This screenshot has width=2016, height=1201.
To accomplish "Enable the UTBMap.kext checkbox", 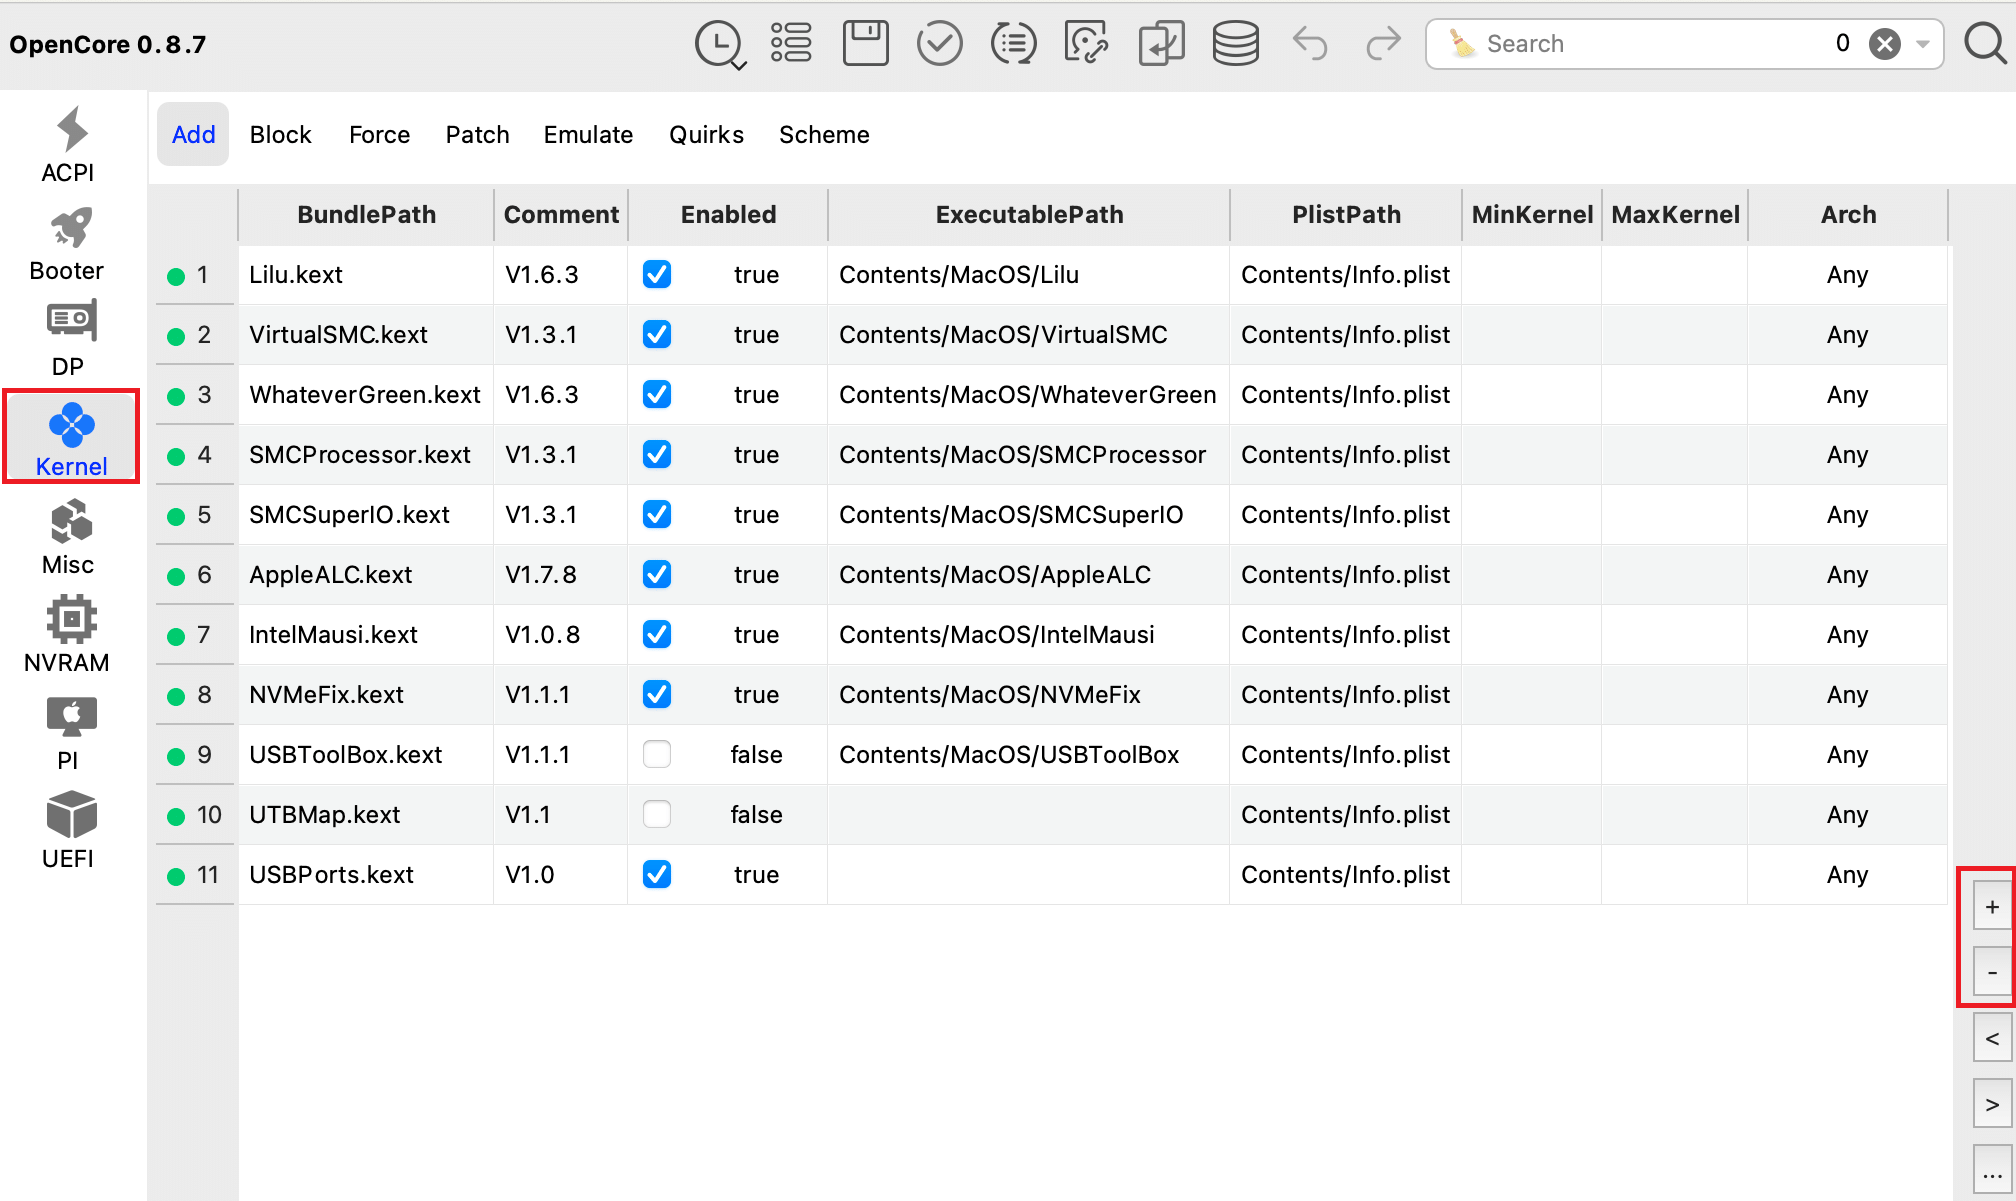I will (657, 814).
